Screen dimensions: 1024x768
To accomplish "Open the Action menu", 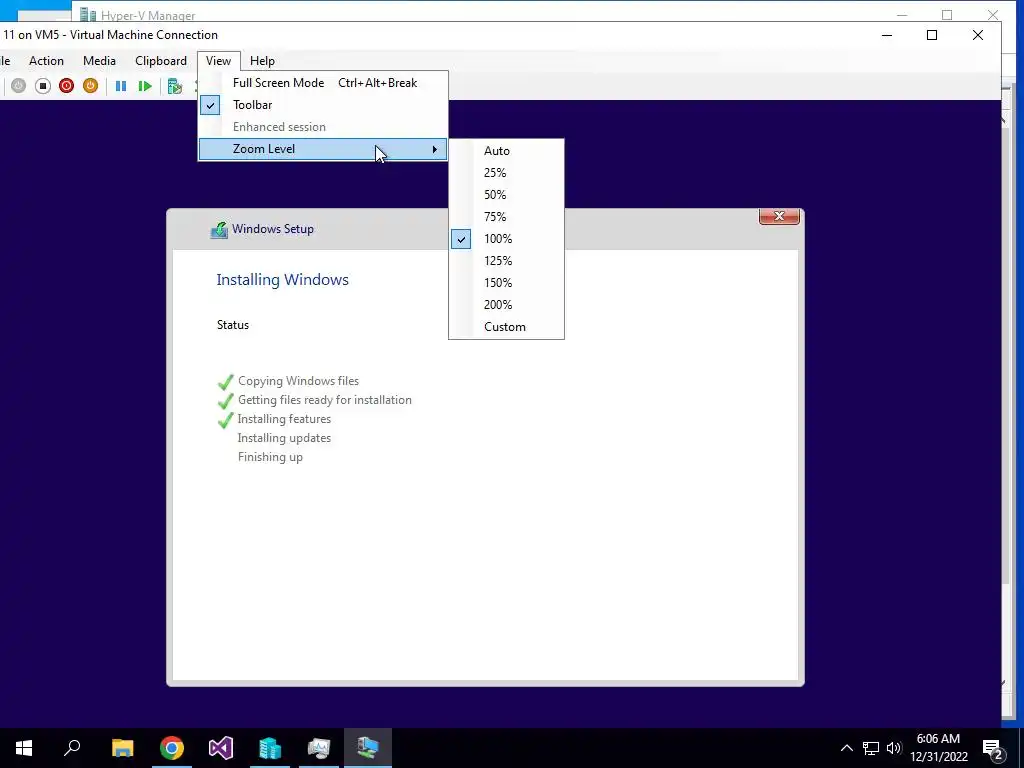I will pos(46,61).
